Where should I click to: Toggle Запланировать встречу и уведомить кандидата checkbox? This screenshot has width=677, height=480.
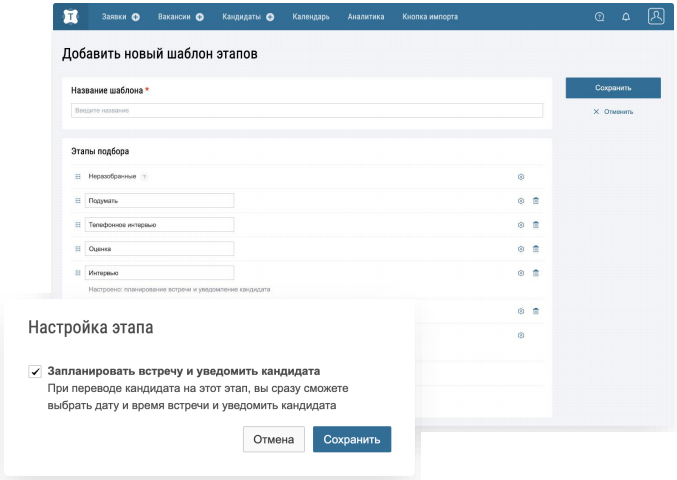35,371
